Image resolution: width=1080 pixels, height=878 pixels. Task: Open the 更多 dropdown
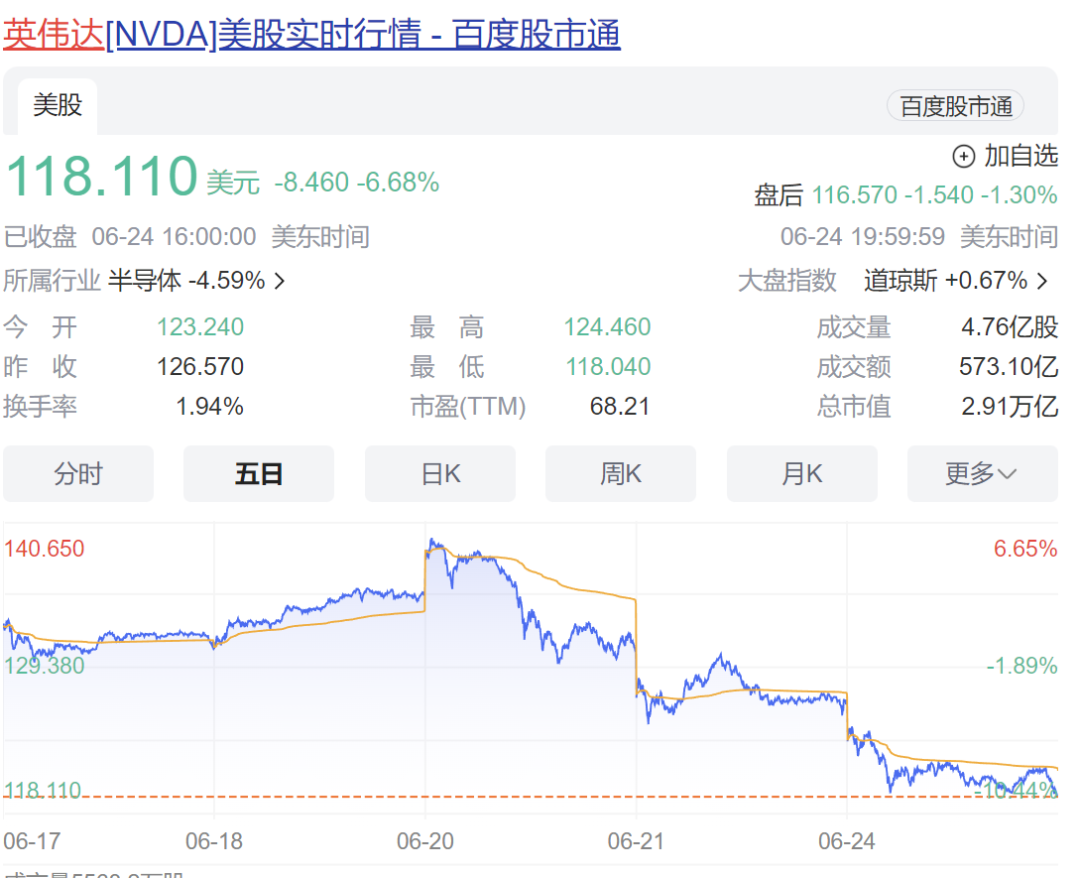[983, 474]
